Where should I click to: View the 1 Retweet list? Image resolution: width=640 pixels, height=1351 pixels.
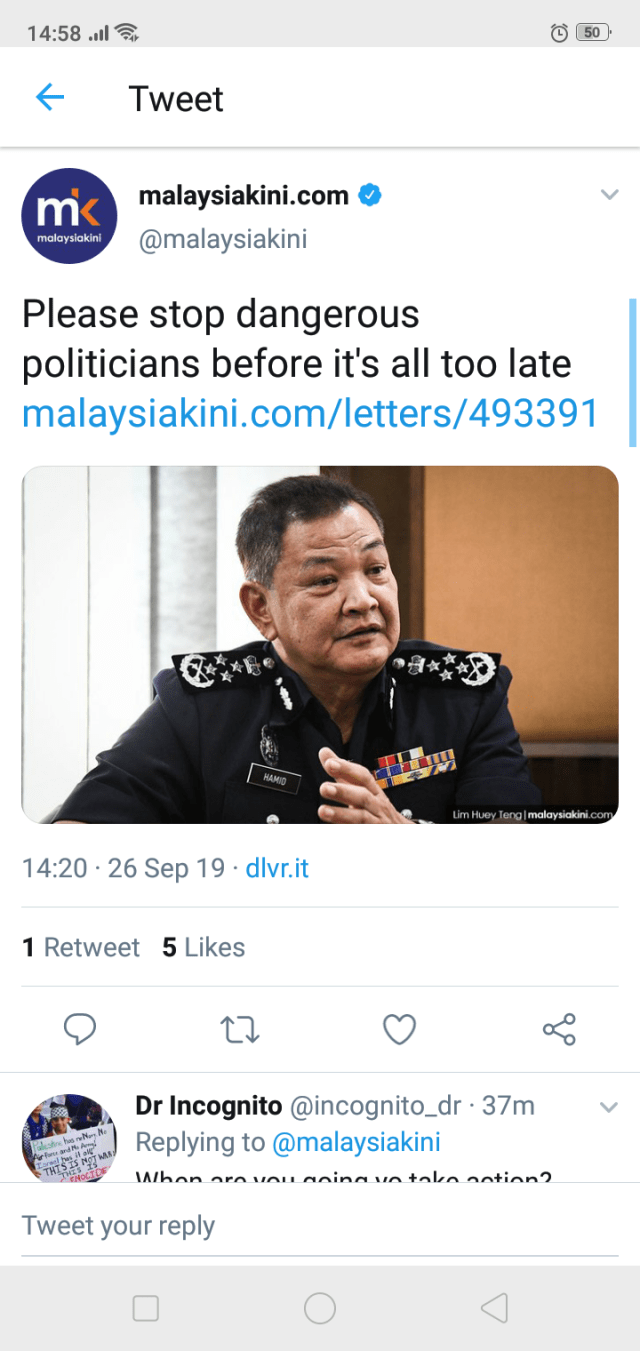pyautogui.click(x=81, y=947)
